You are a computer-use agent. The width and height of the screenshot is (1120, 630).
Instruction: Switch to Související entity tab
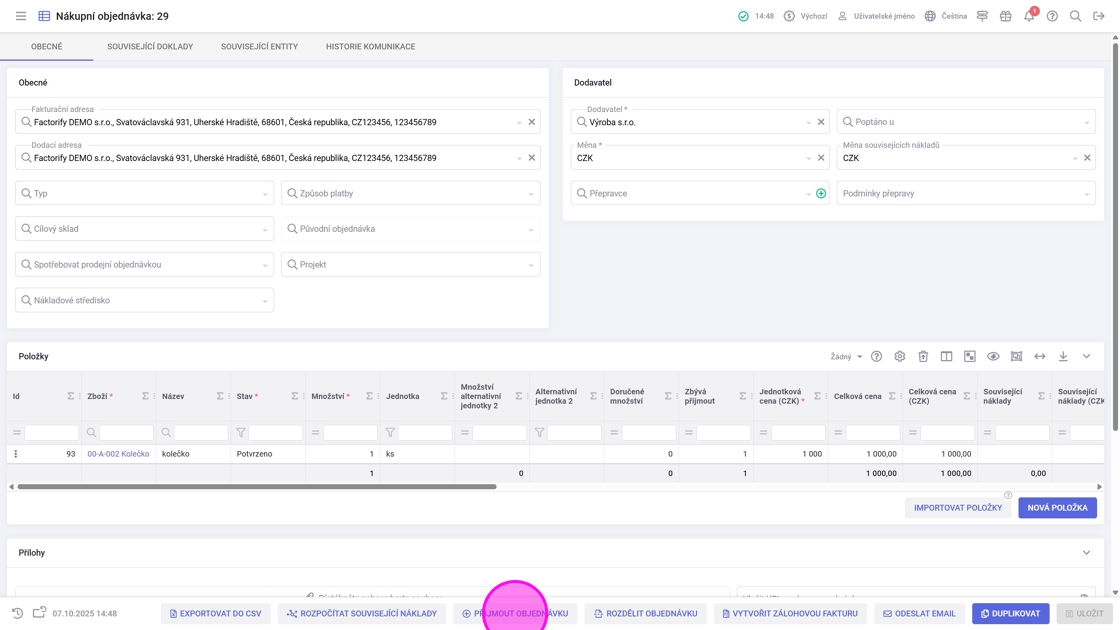pyautogui.click(x=259, y=46)
